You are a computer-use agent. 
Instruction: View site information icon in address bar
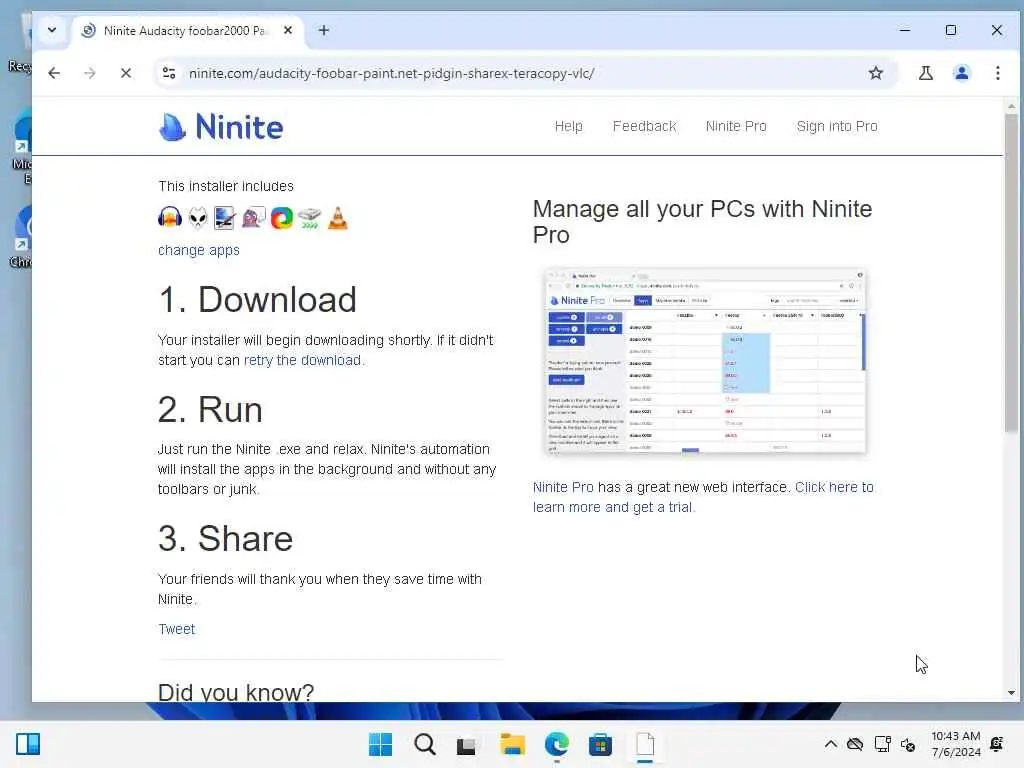pos(169,73)
